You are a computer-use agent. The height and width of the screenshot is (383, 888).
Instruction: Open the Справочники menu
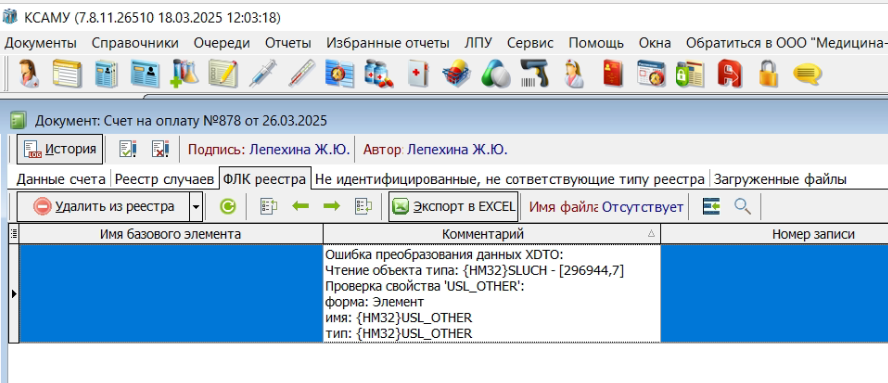point(135,43)
